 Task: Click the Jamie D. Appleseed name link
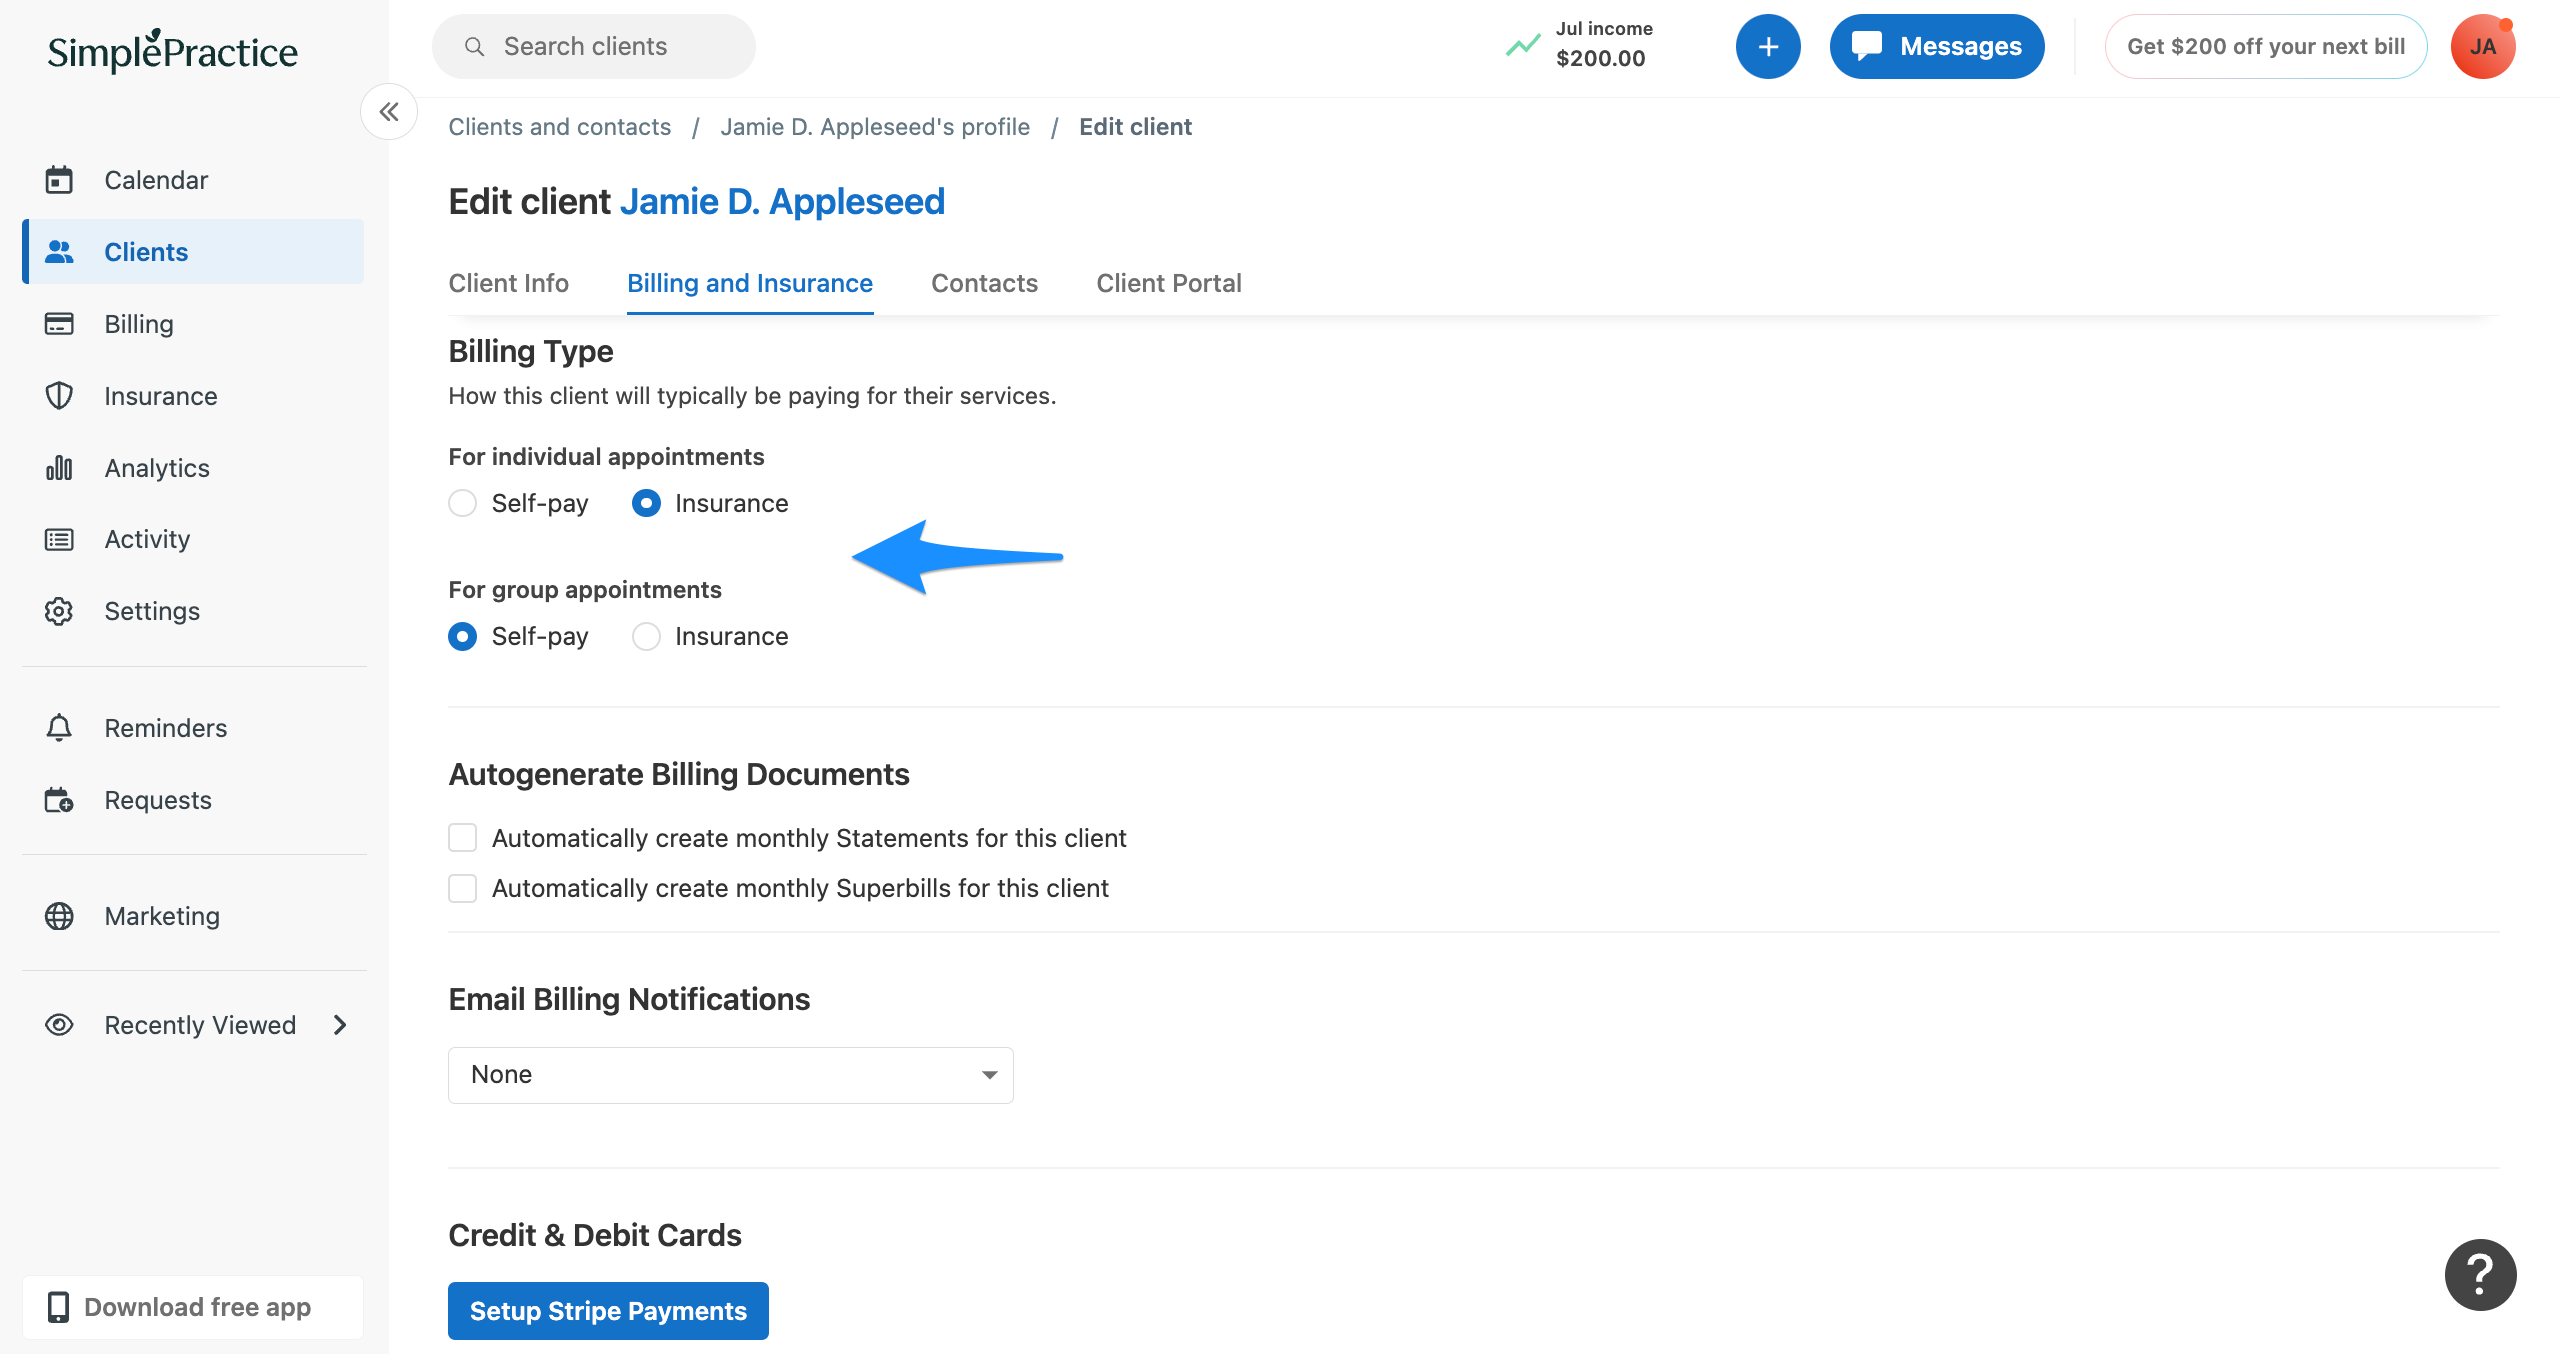(782, 202)
